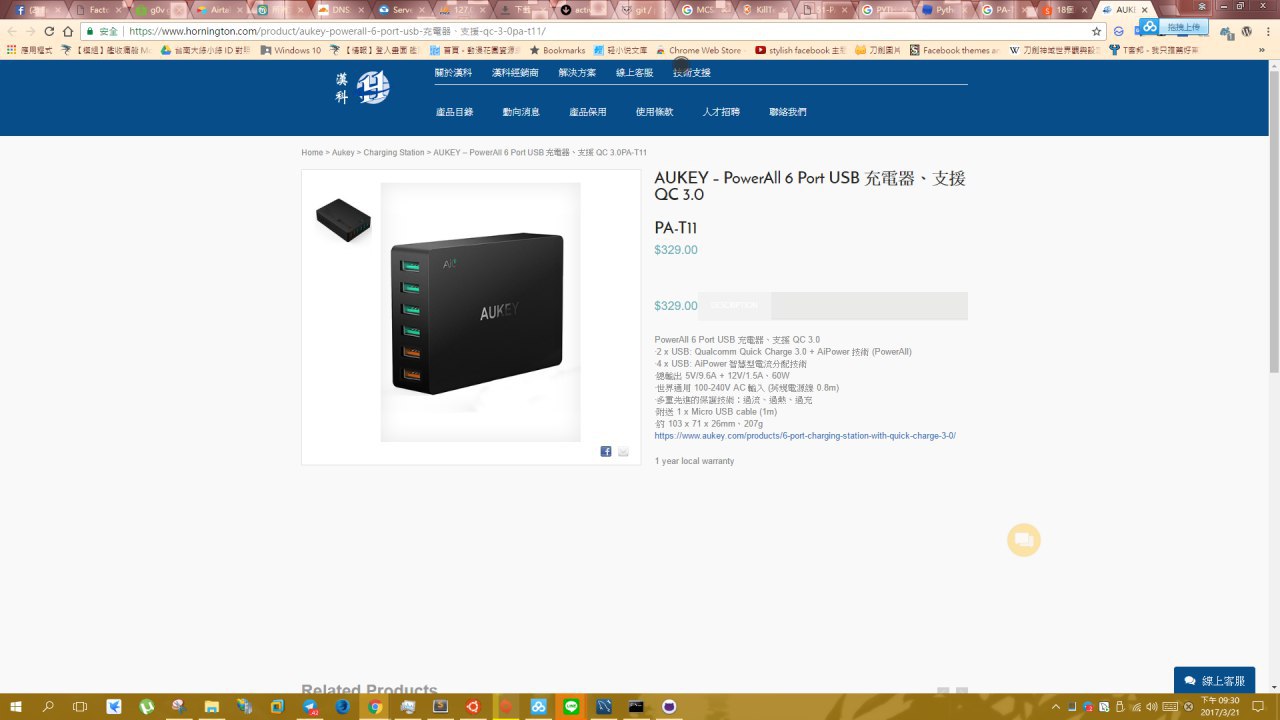Open the Bookmarks folder in bookmarks bar
Image resolution: width=1280 pixels, height=720 pixels.
point(557,50)
